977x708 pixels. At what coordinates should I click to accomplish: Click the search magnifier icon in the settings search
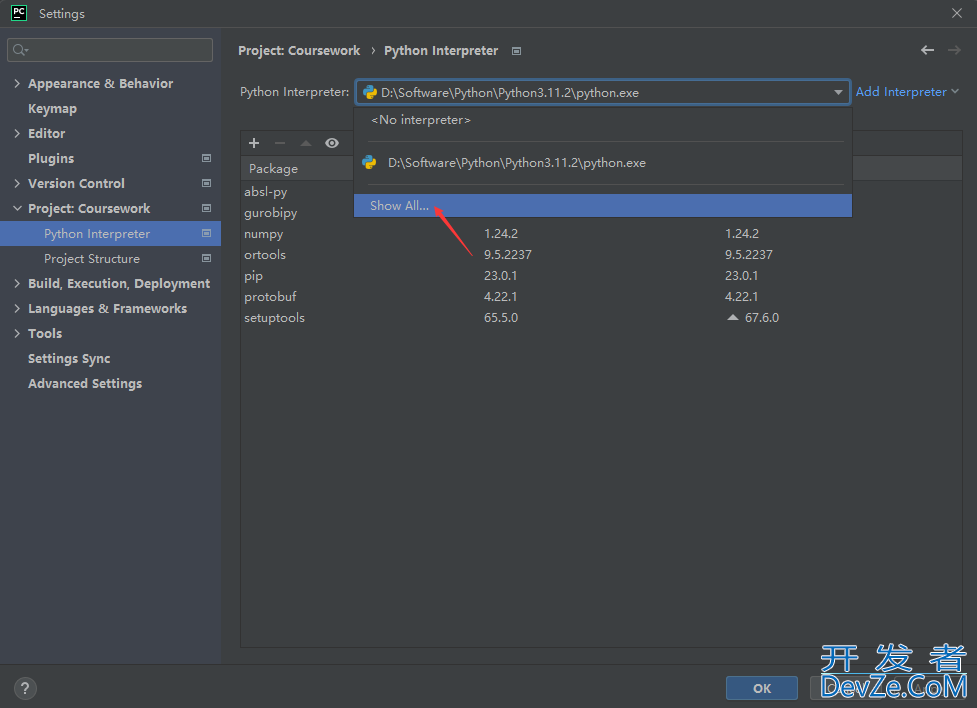click(20, 50)
